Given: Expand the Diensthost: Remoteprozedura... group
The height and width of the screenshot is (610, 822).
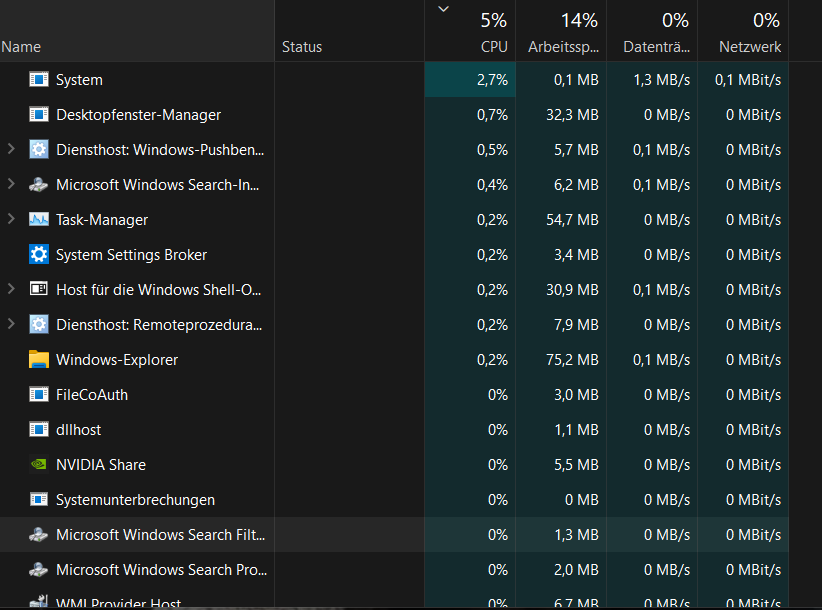Looking at the screenshot, I should pos(11,324).
